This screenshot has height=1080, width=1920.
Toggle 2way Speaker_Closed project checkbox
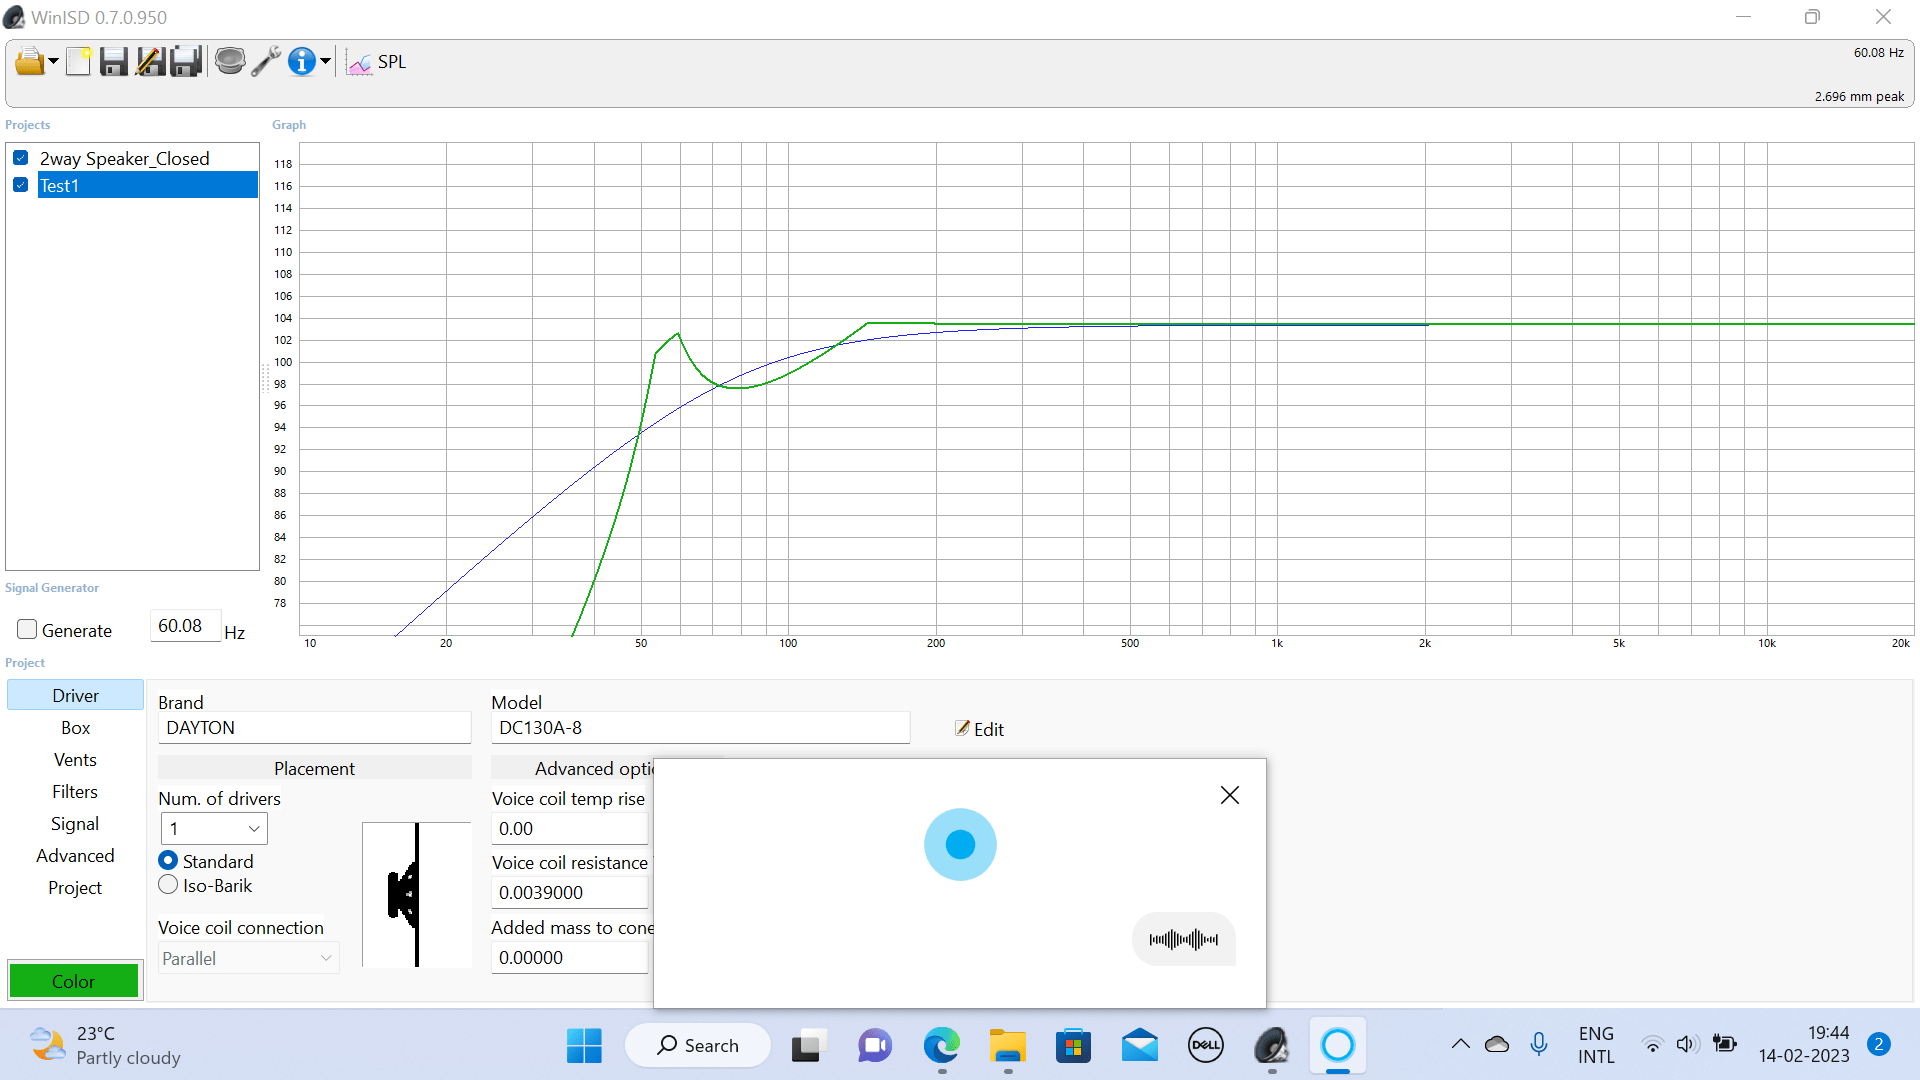tap(21, 158)
